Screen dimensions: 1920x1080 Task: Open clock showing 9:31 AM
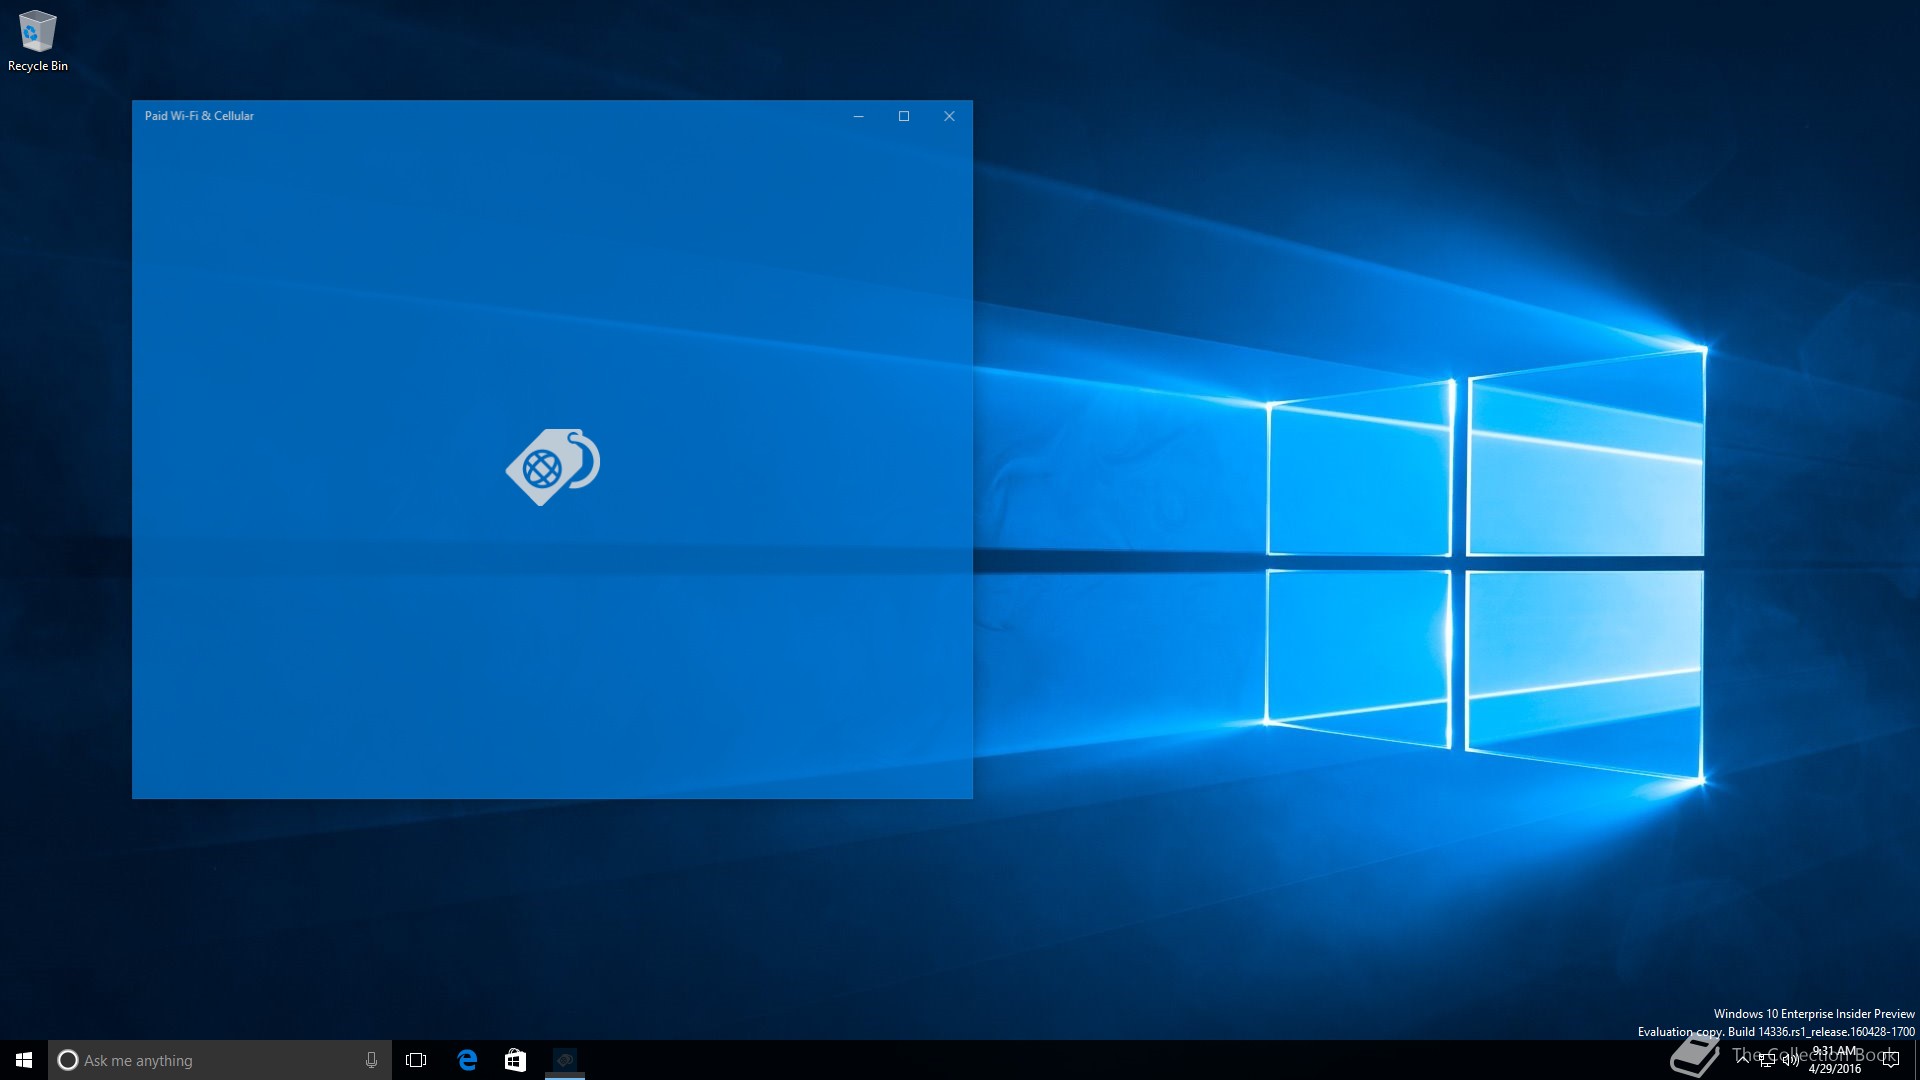tap(1835, 1060)
